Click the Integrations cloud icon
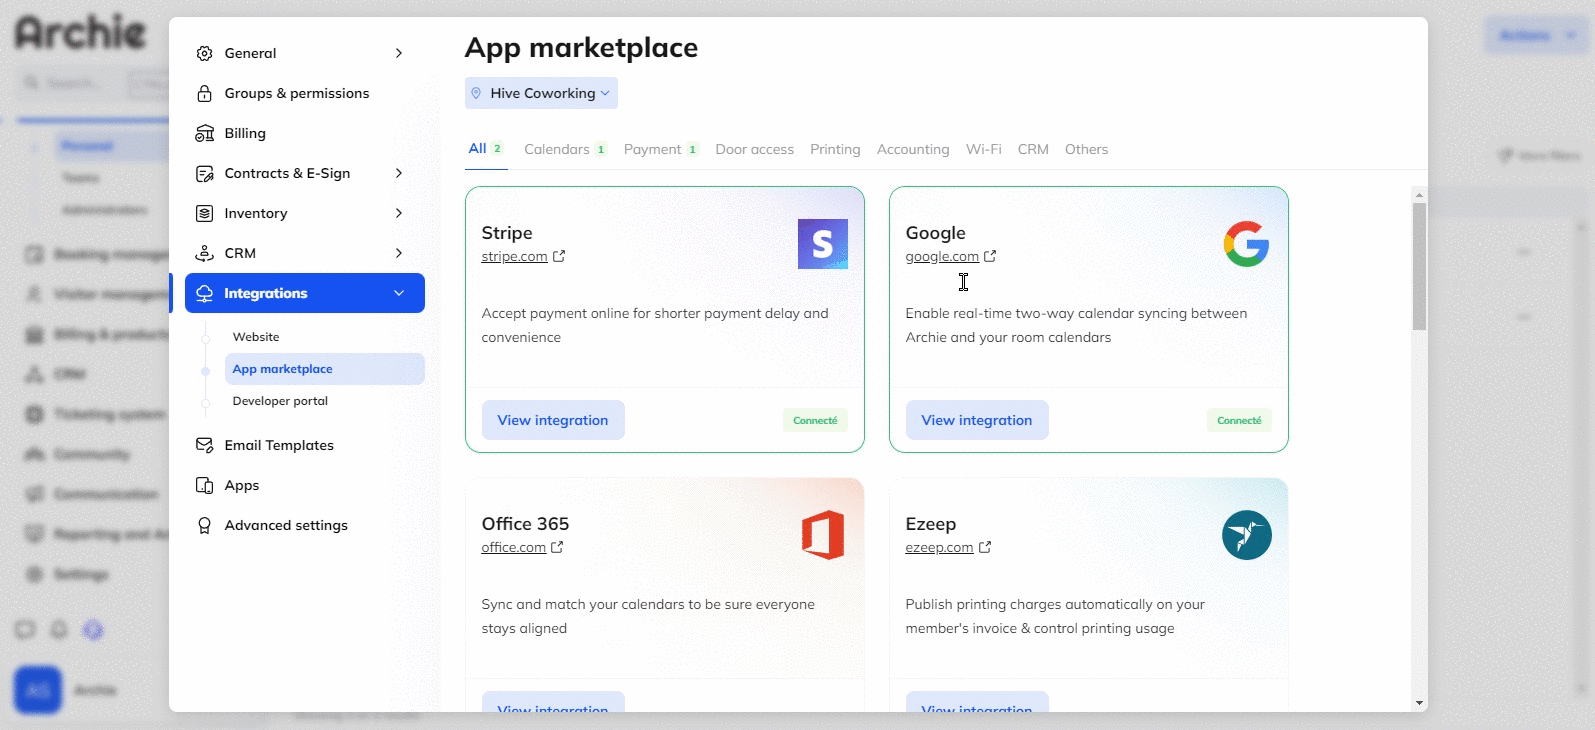This screenshot has width=1595, height=730. click(x=204, y=293)
